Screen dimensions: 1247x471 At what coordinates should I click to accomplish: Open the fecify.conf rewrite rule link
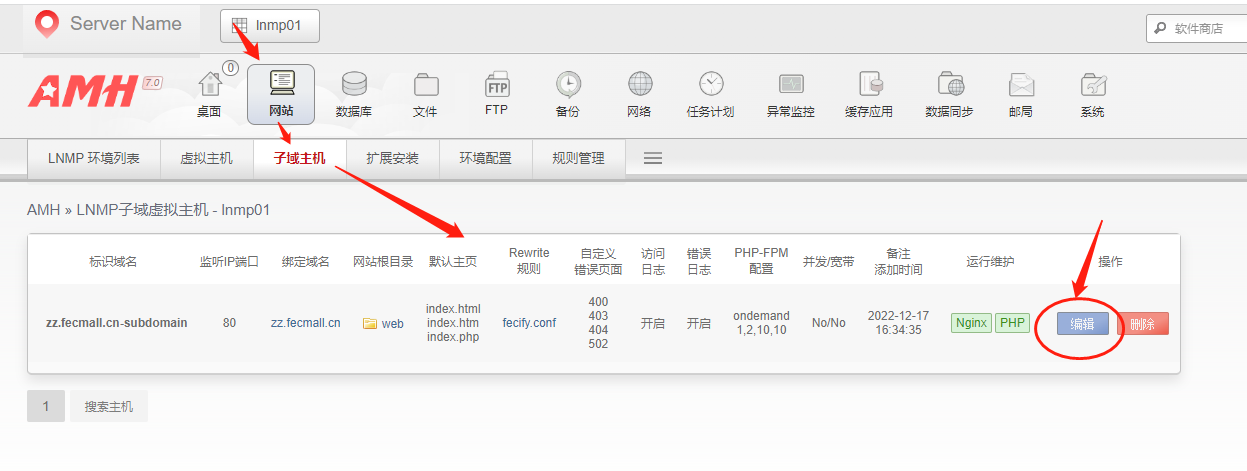click(x=529, y=323)
